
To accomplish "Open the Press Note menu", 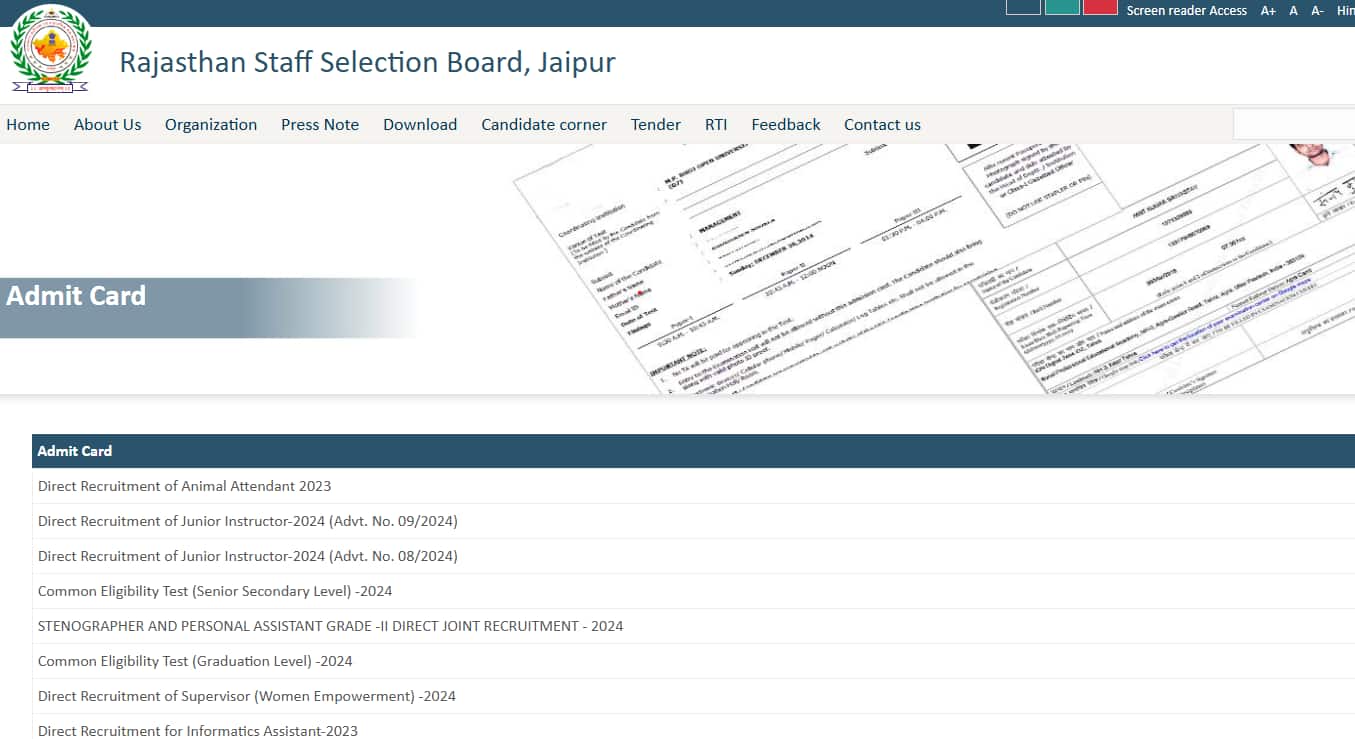I will [320, 125].
